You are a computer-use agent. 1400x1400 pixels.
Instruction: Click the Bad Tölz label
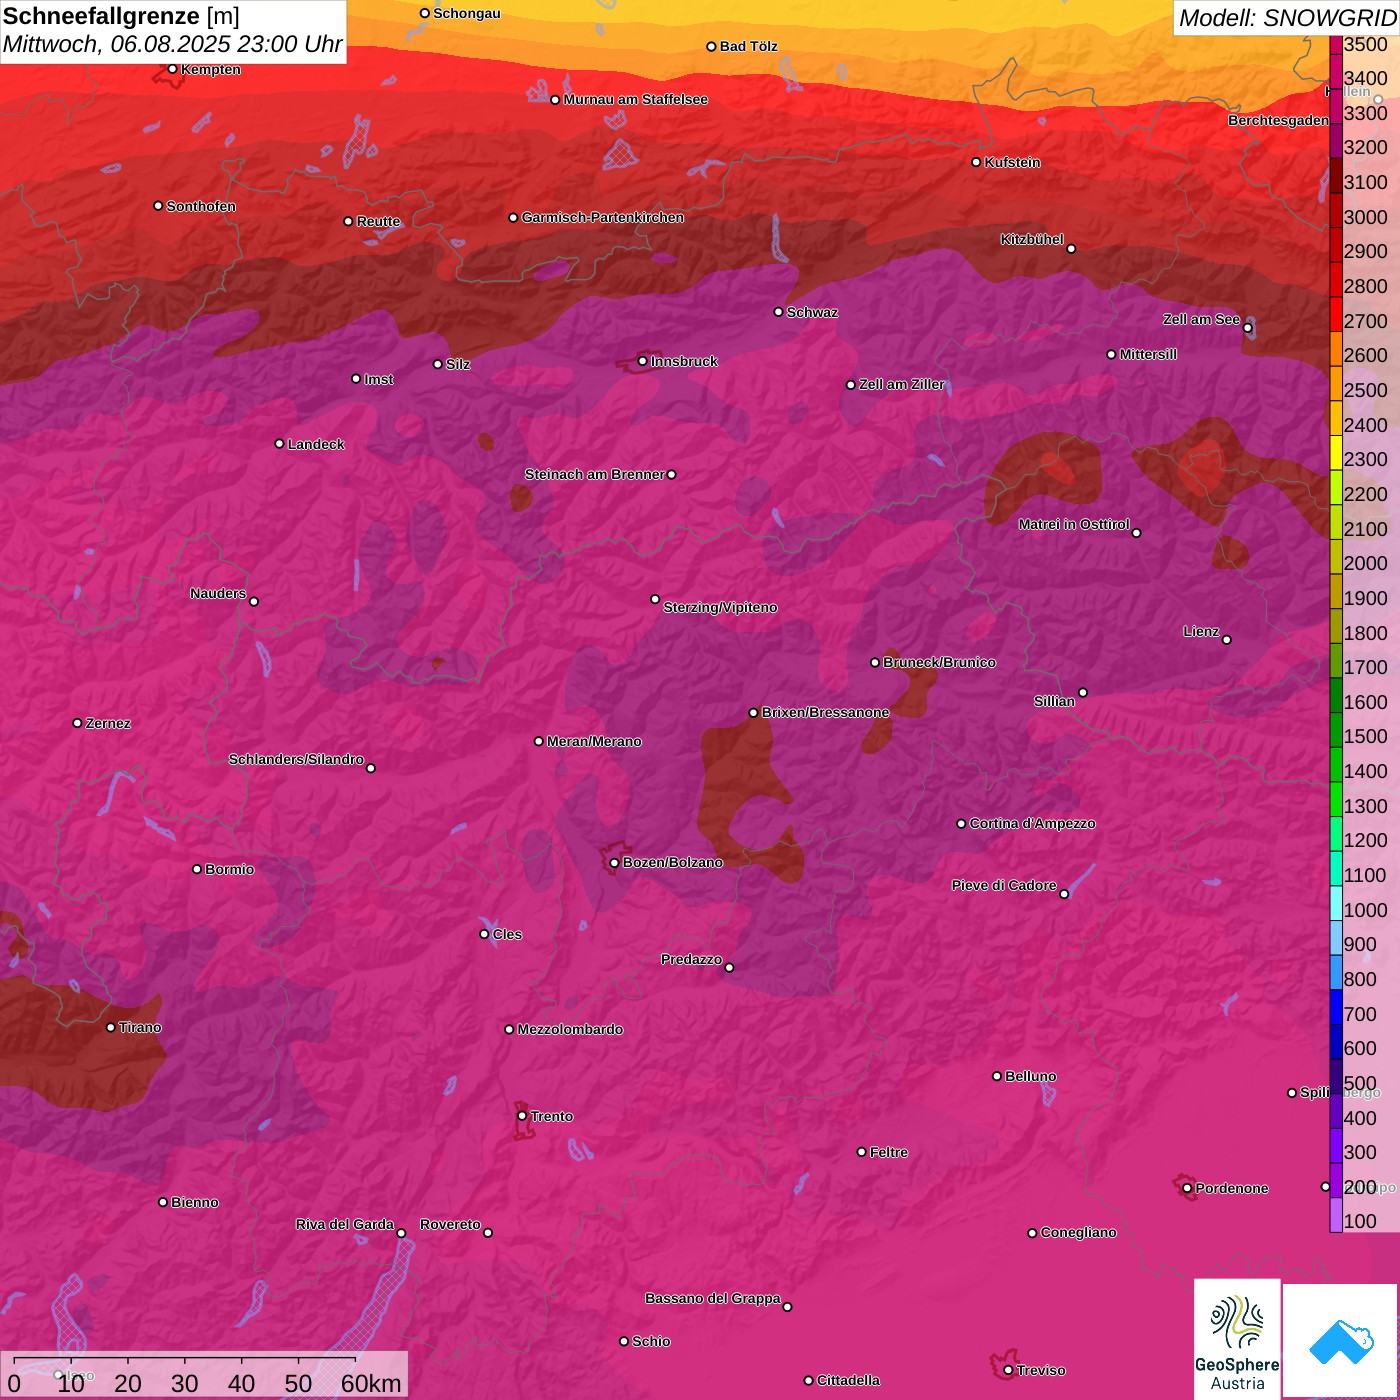tap(749, 46)
